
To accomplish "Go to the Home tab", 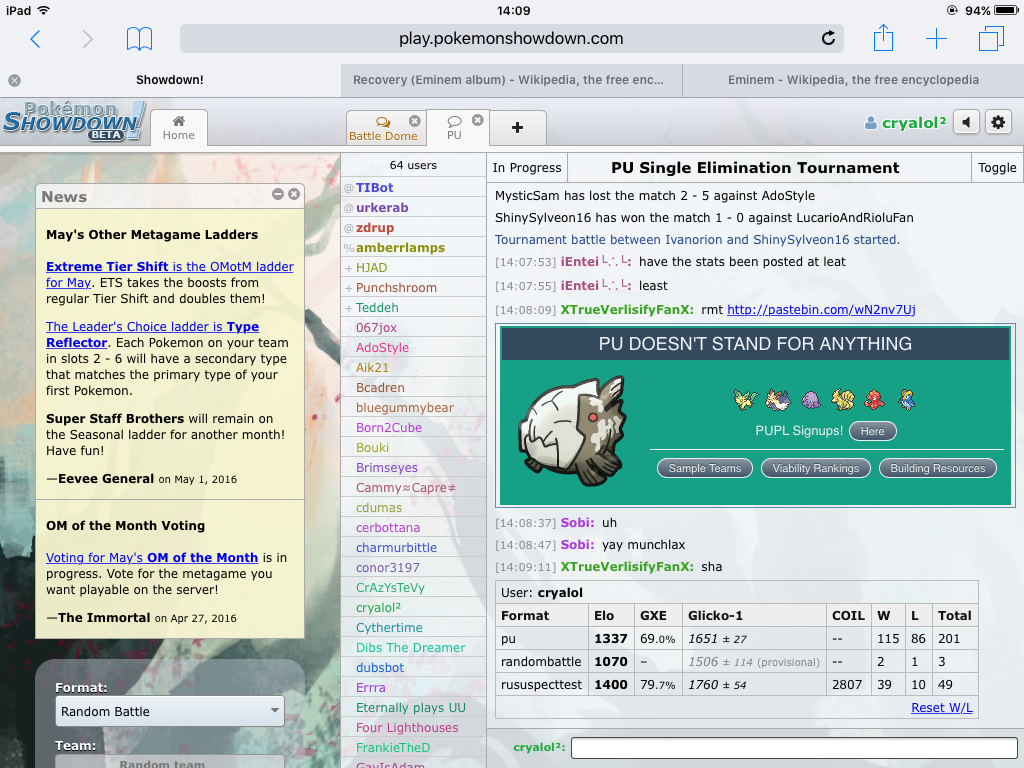I will point(178,129).
